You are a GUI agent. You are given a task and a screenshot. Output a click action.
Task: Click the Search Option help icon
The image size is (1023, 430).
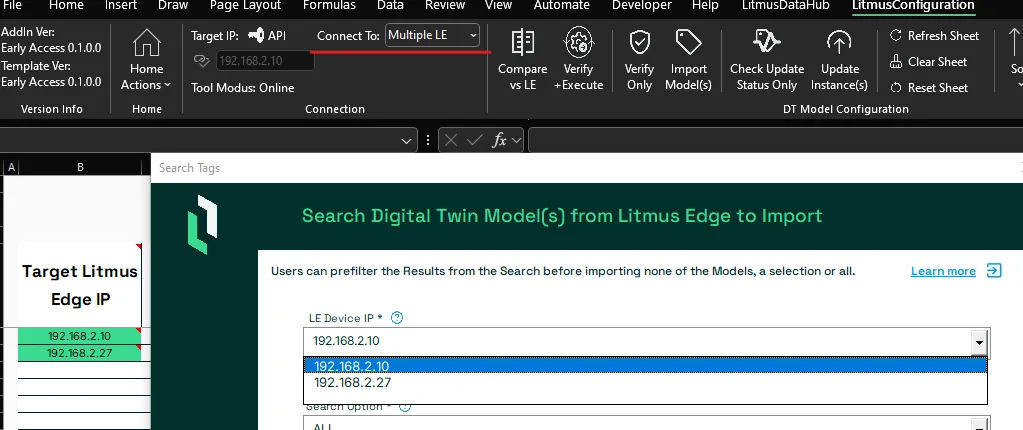pyautogui.click(x=405, y=407)
